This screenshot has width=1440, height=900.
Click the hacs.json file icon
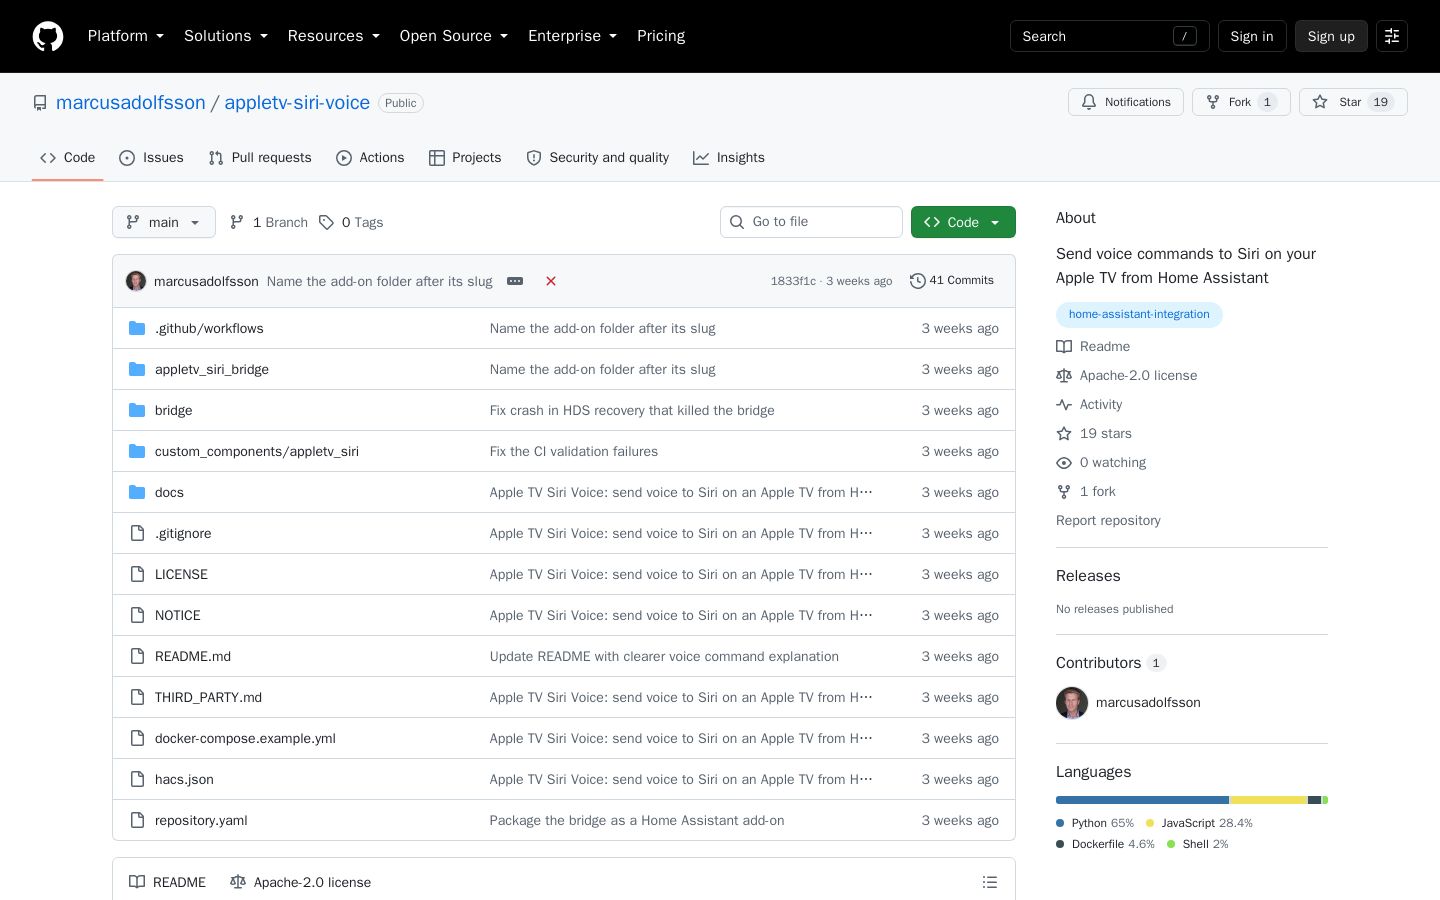(x=137, y=779)
